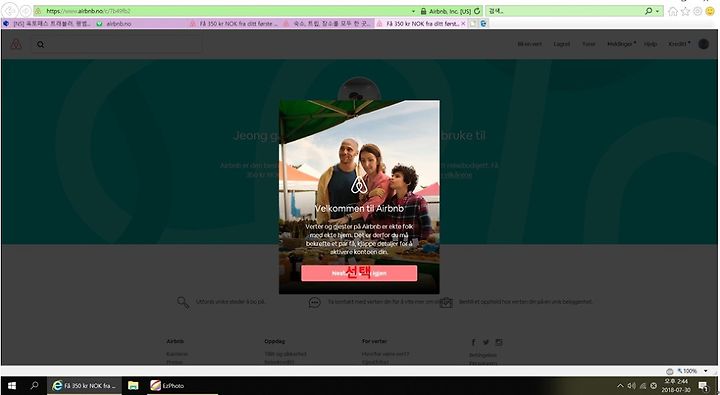
Task: Click the profile avatar in the header
Action: click(703, 44)
